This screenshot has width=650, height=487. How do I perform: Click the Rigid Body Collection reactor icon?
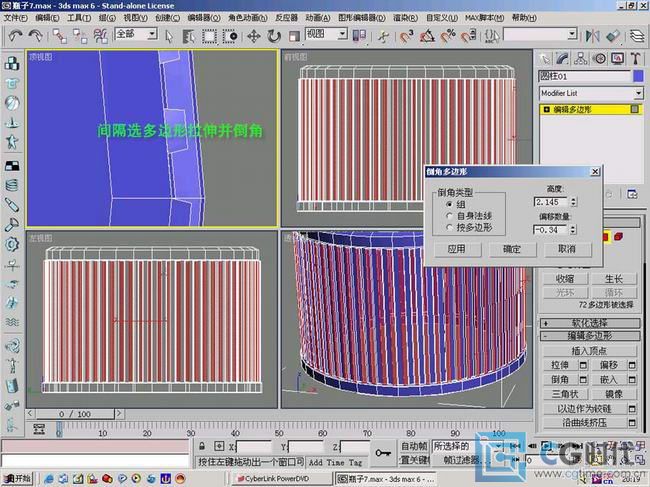pyautogui.click(x=12, y=63)
